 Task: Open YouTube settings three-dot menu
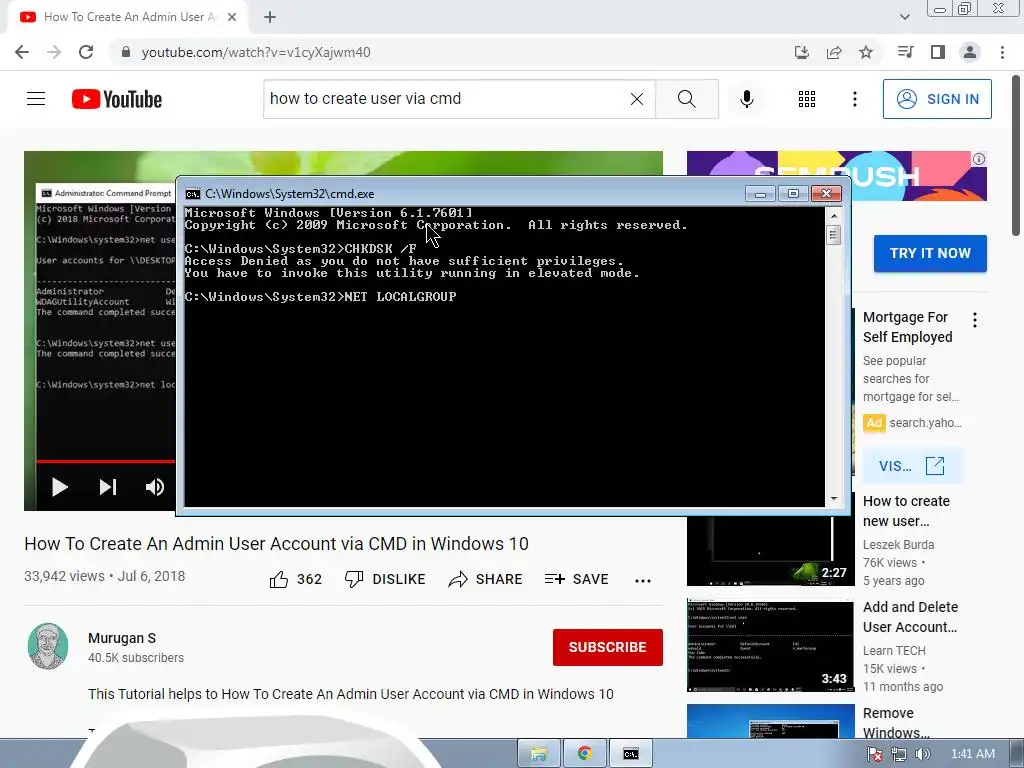click(855, 99)
